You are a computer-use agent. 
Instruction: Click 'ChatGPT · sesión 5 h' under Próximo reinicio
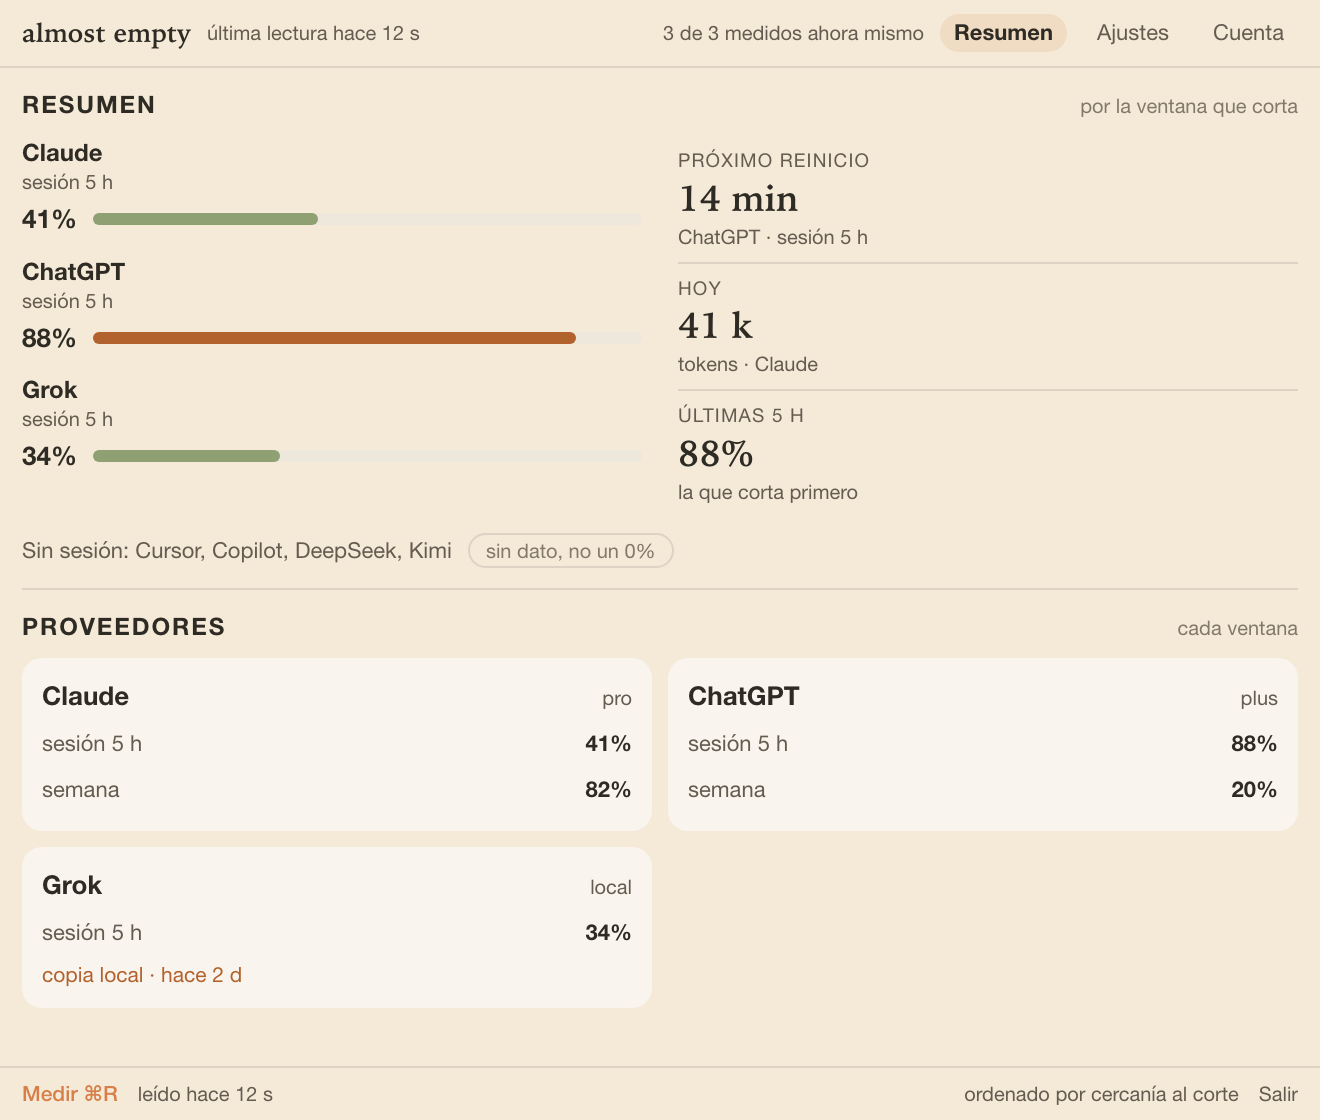773,237
